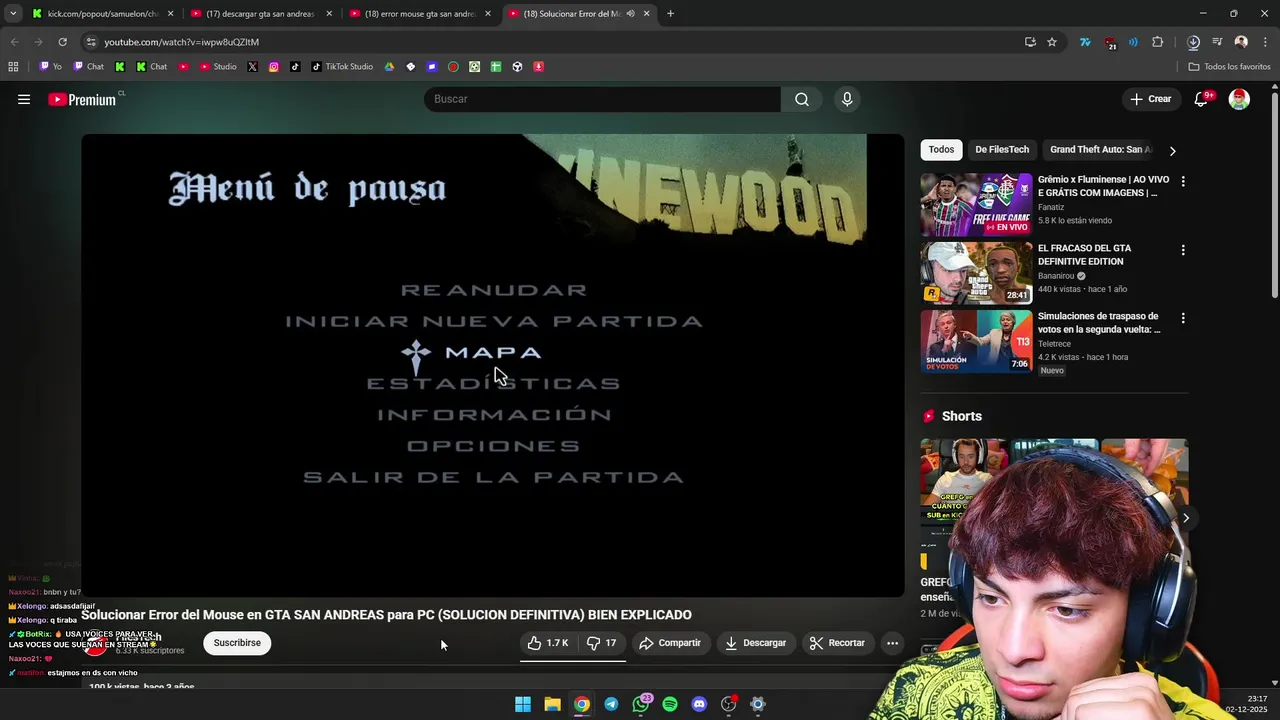1280x720 pixels.
Task: Go to YouTube Premium home logo
Action: pyautogui.click(x=84, y=99)
